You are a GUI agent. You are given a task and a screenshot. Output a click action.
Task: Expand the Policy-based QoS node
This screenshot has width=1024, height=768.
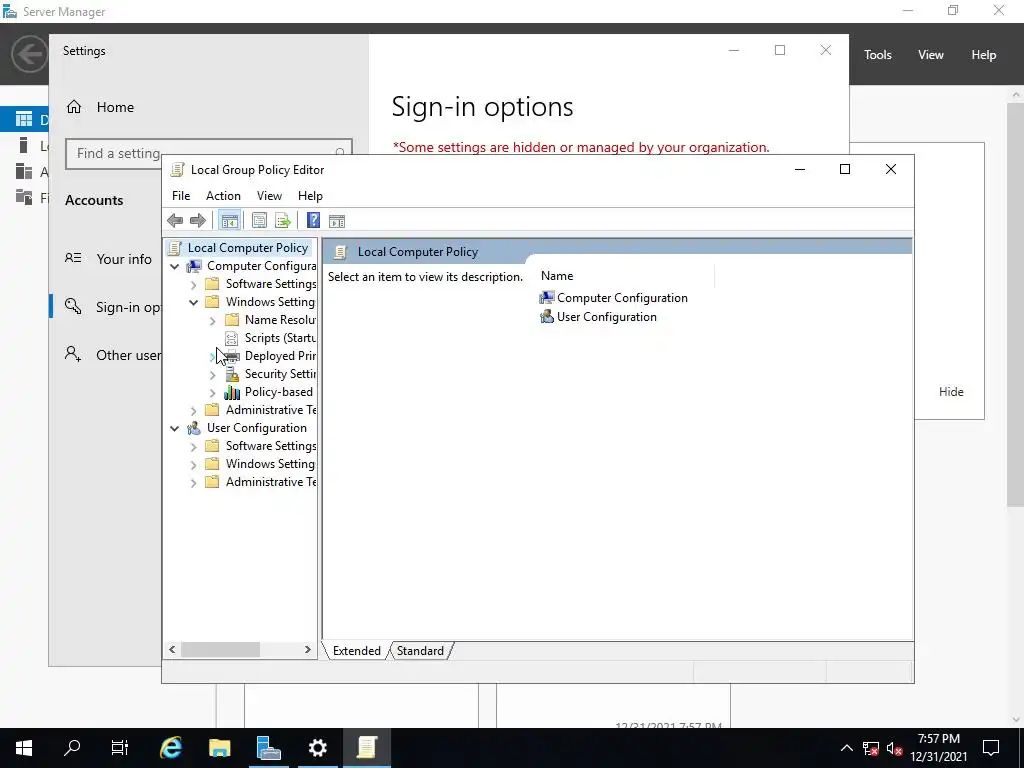click(x=212, y=392)
